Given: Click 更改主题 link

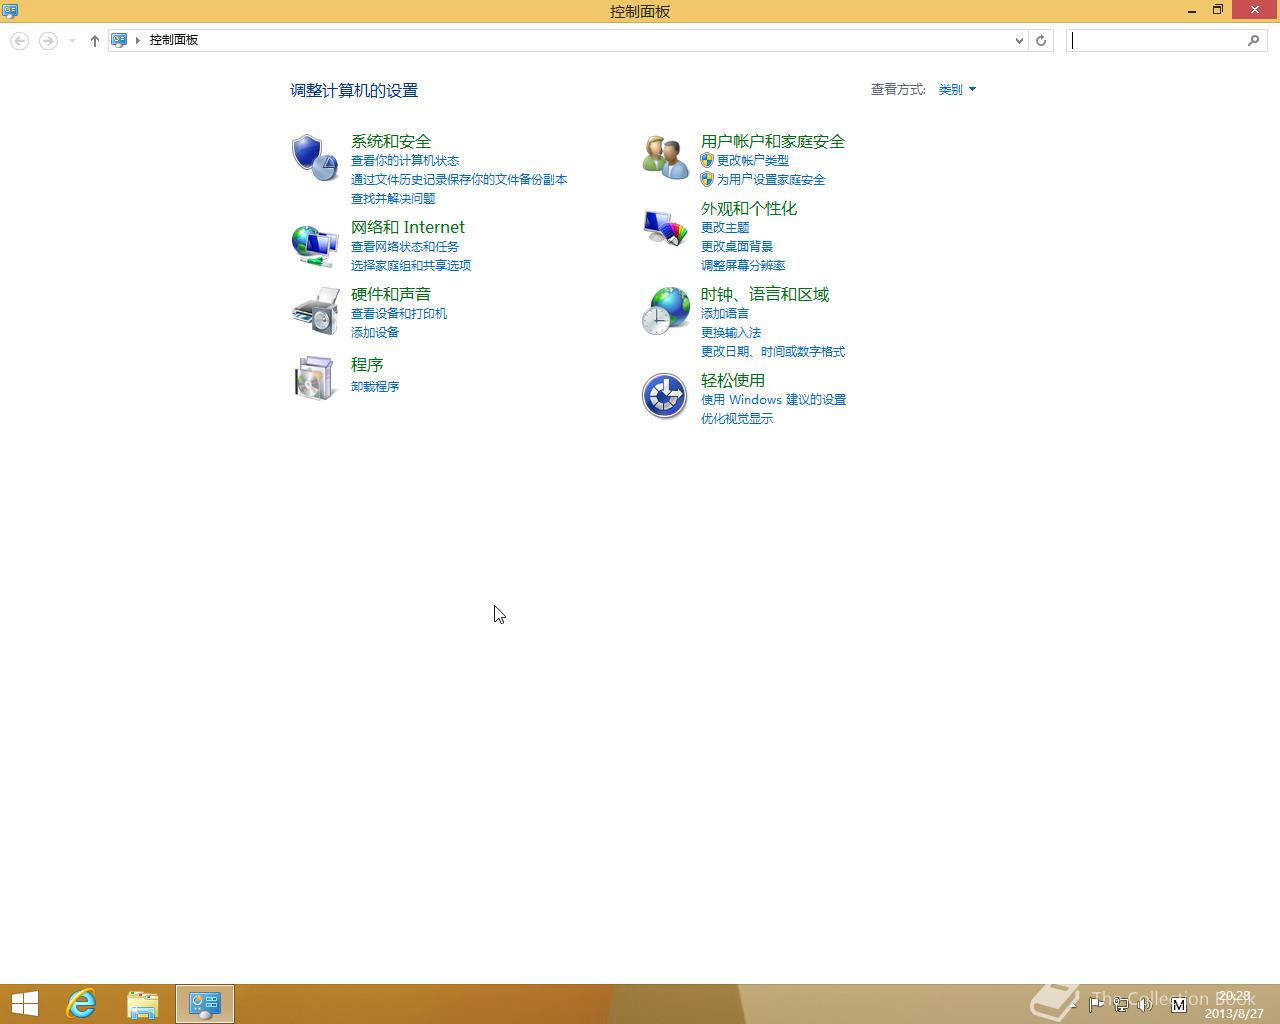Looking at the screenshot, I should click(725, 227).
